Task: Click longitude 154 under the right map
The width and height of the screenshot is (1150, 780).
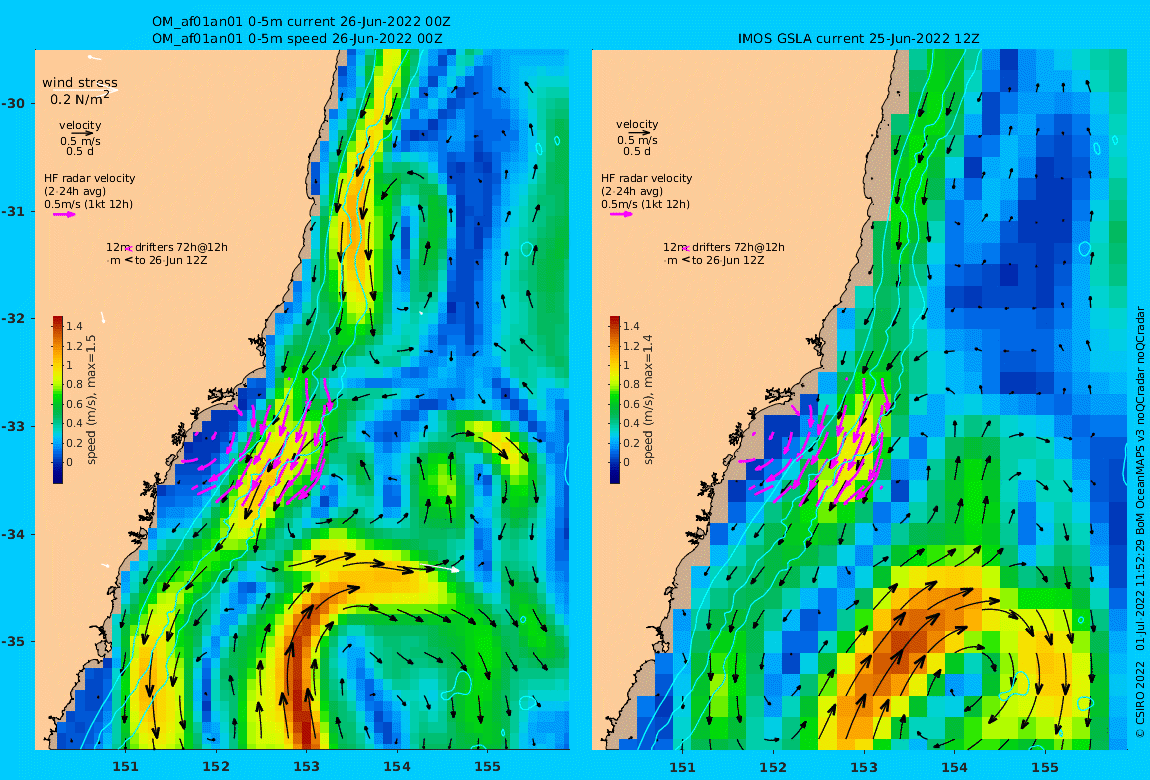Action: coord(954,767)
